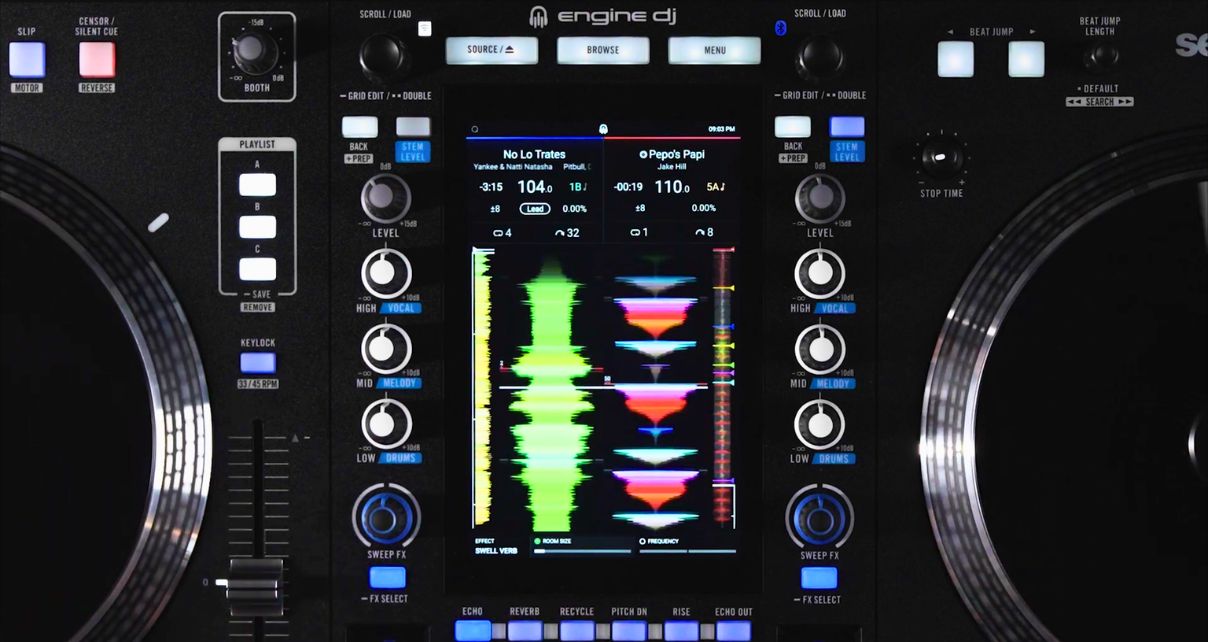This screenshot has width=1208, height=642.
Task: Open the Browse view
Action: point(603,50)
